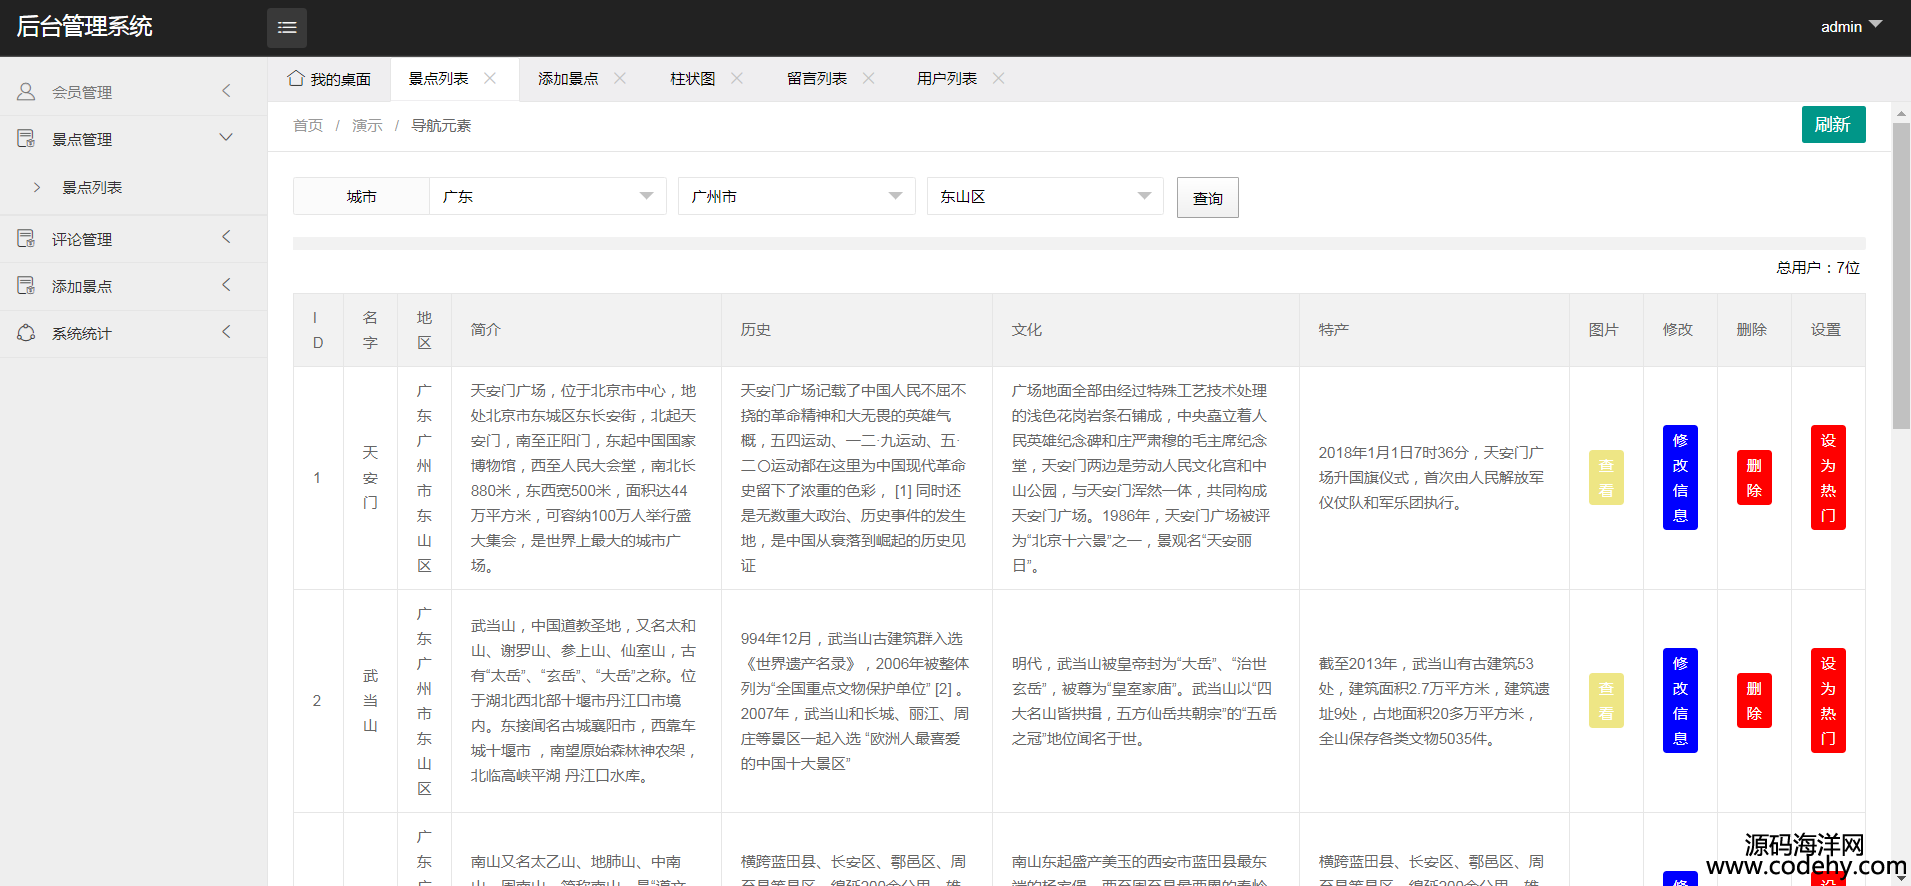The width and height of the screenshot is (1911, 886).
Task: Click the home icon in 我的桌面 tab
Action: coord(295,78)
